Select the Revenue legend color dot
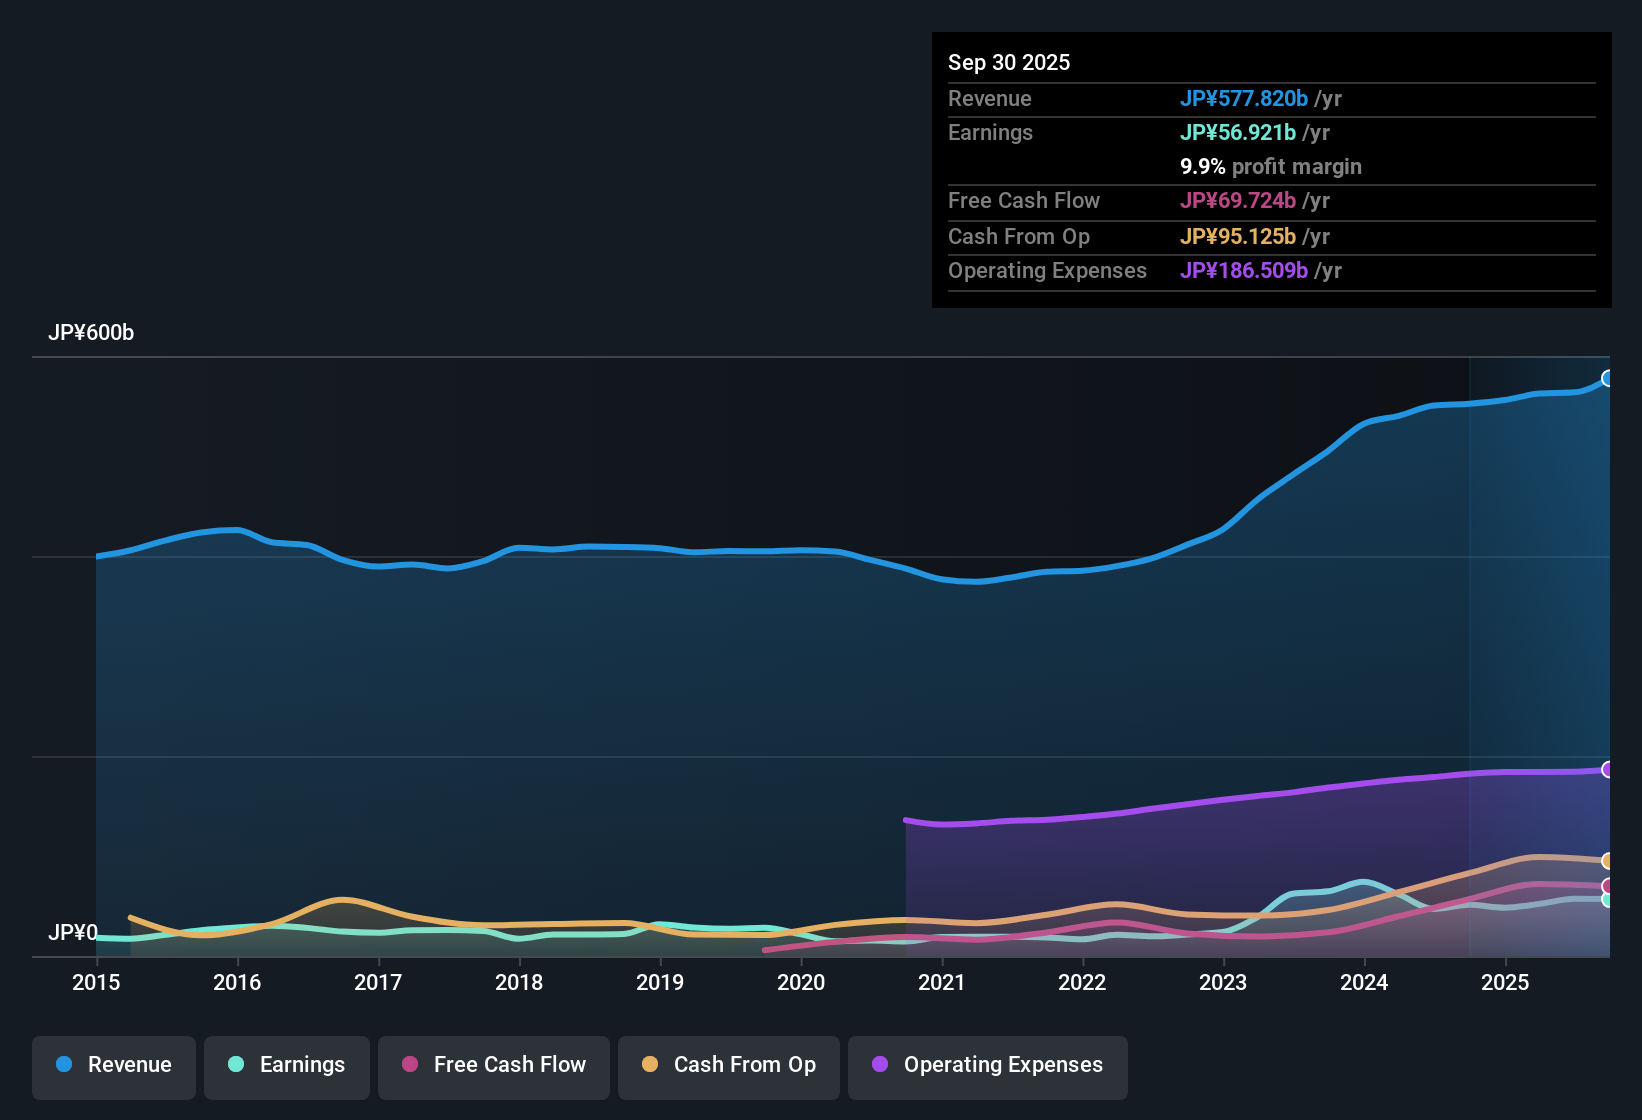 point(63,1065)
